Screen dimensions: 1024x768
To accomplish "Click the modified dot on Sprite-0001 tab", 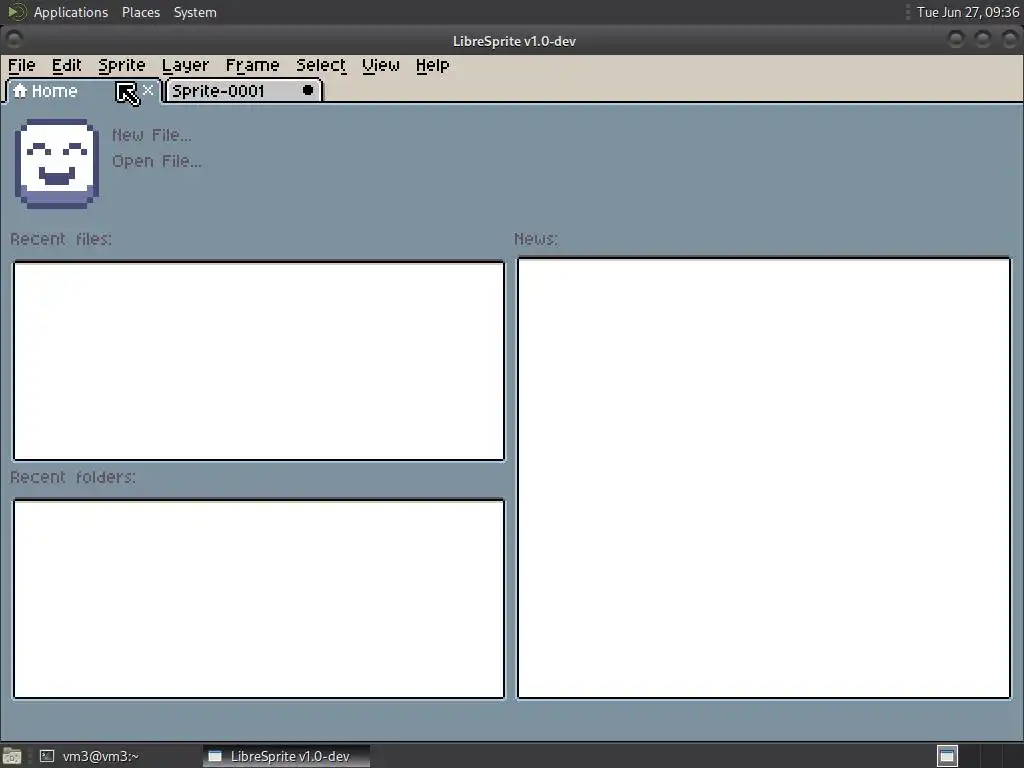I will pos(308,90).
